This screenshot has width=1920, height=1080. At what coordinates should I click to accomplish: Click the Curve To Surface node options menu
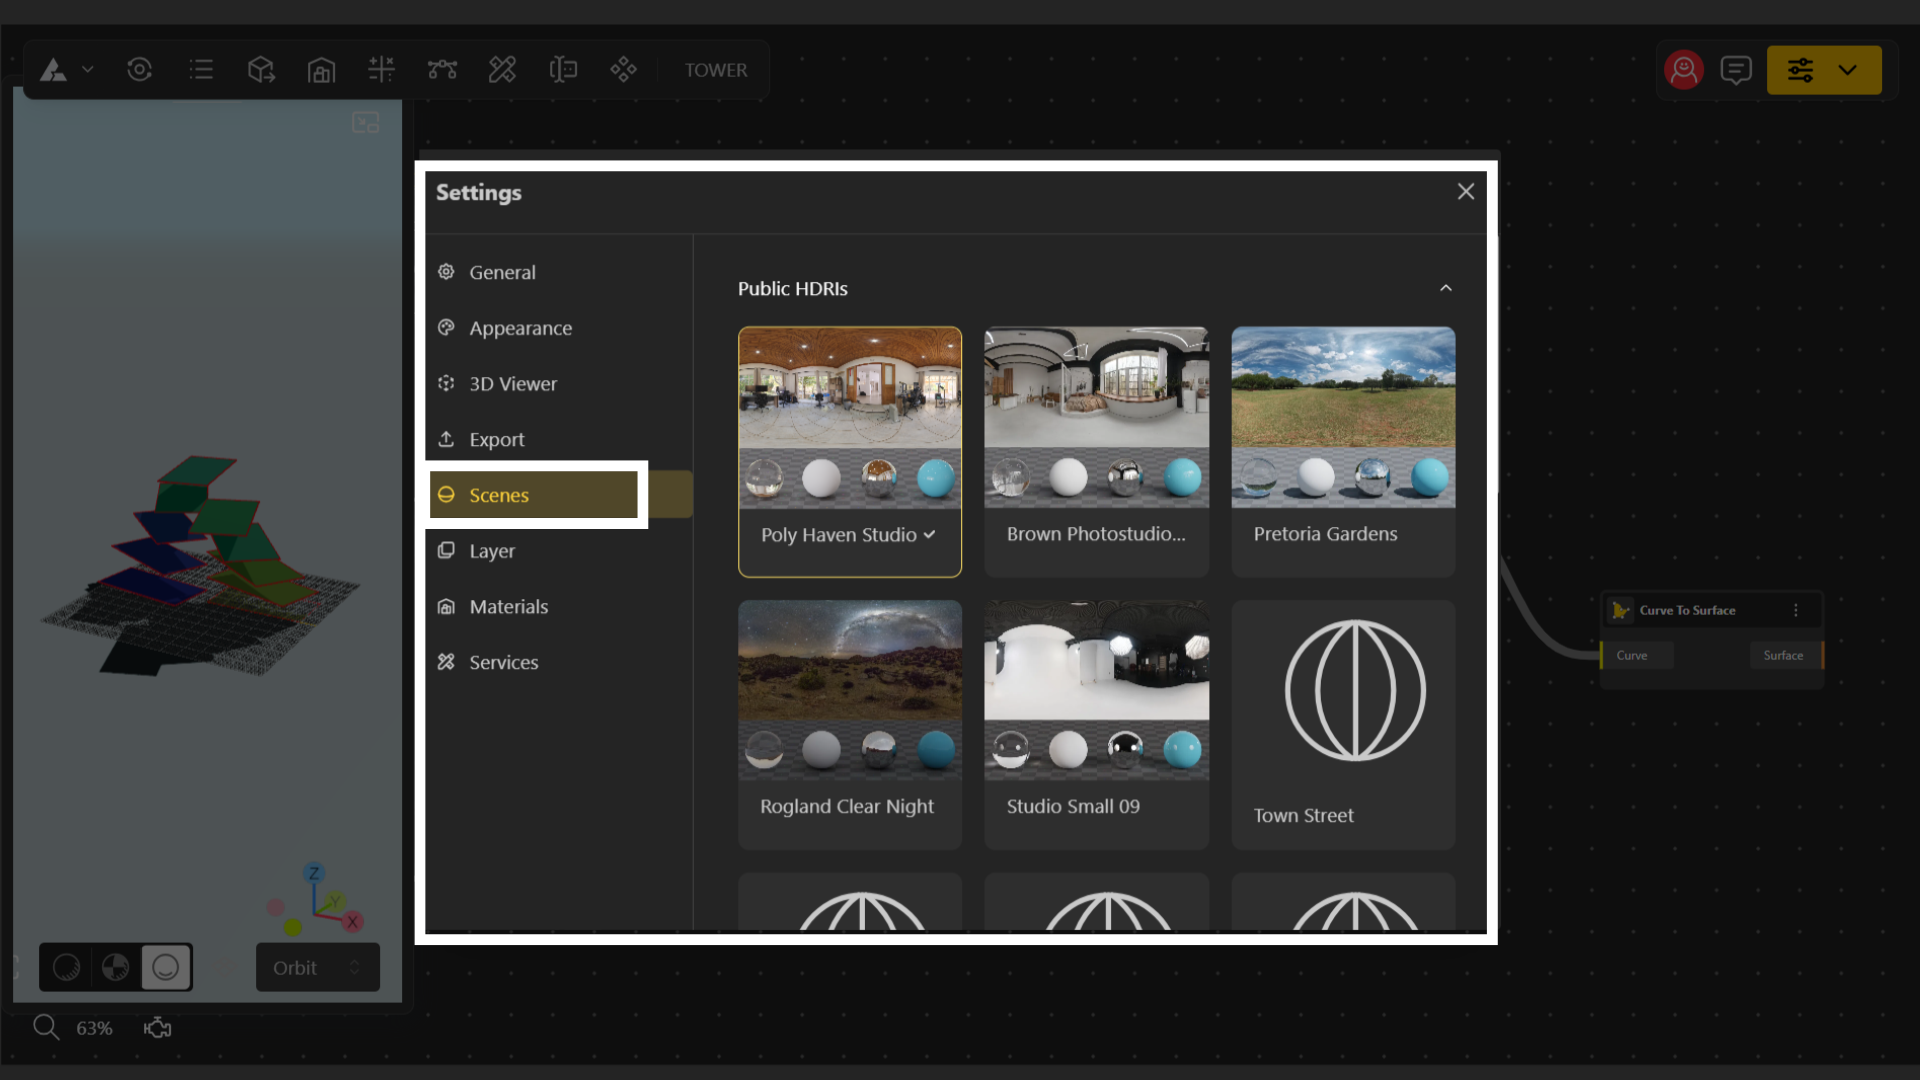pyautogui.click(x=1796, y=610)
